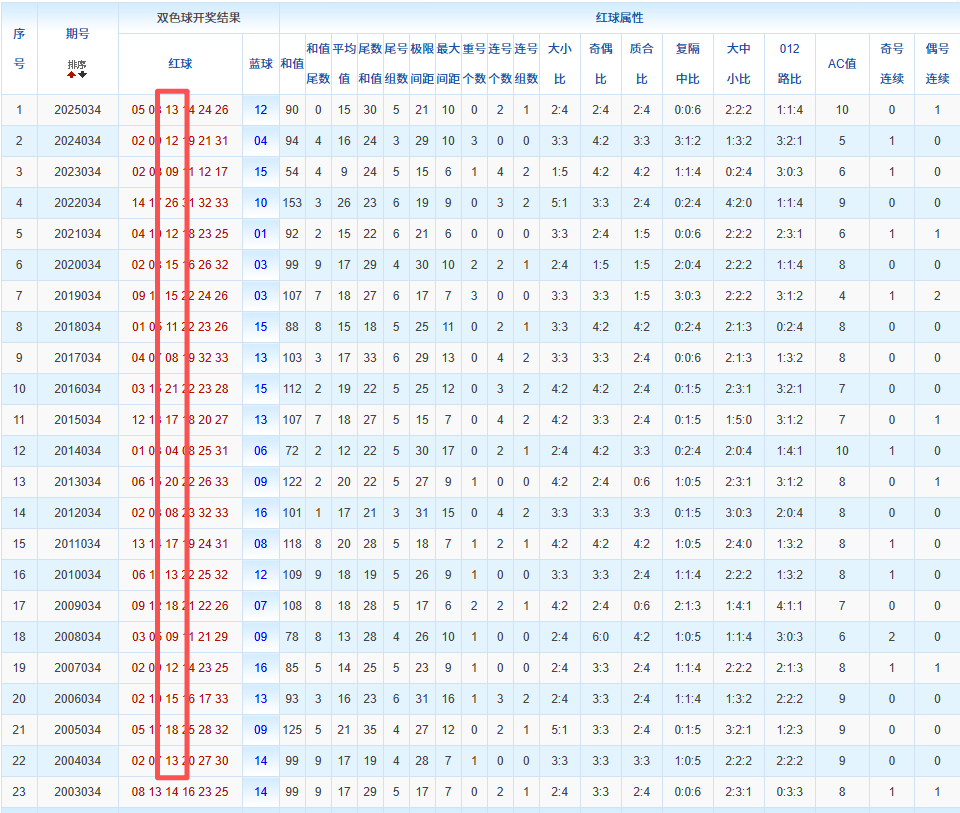Select the 双色球开奖结果 header
960x813 pixels.
point(198,18)
